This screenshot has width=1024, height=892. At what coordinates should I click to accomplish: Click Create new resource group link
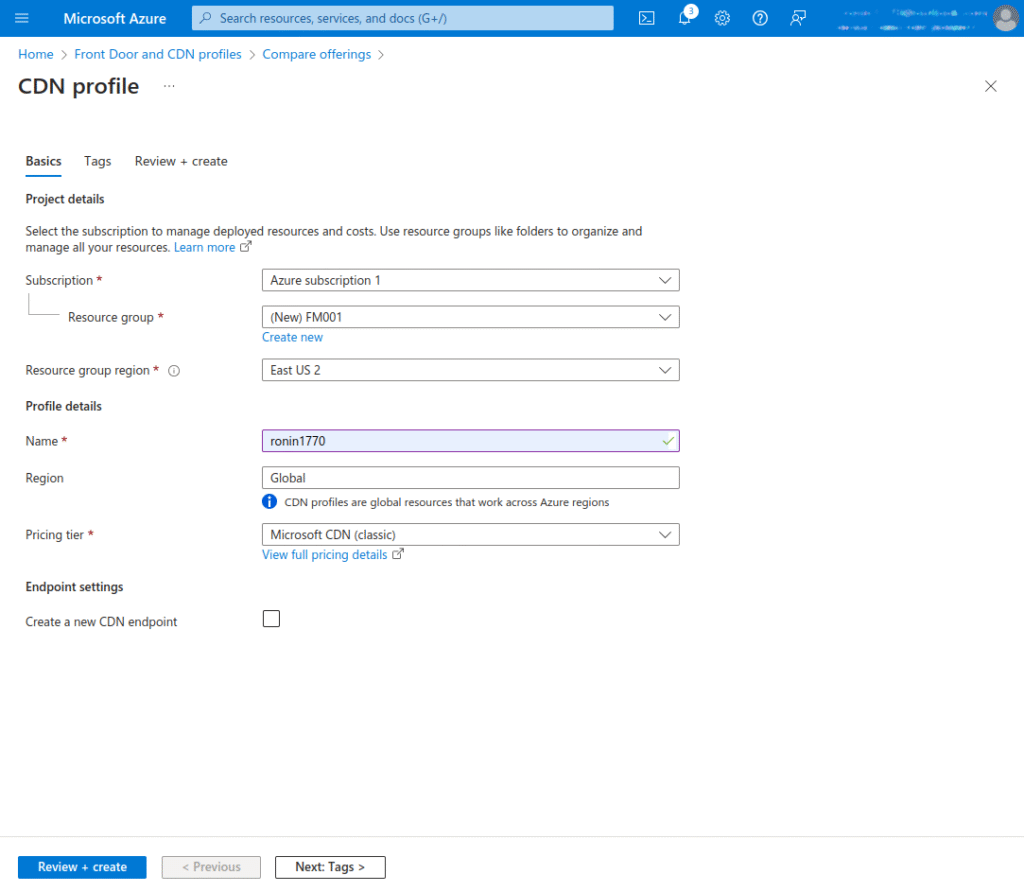tap(293, 337)
